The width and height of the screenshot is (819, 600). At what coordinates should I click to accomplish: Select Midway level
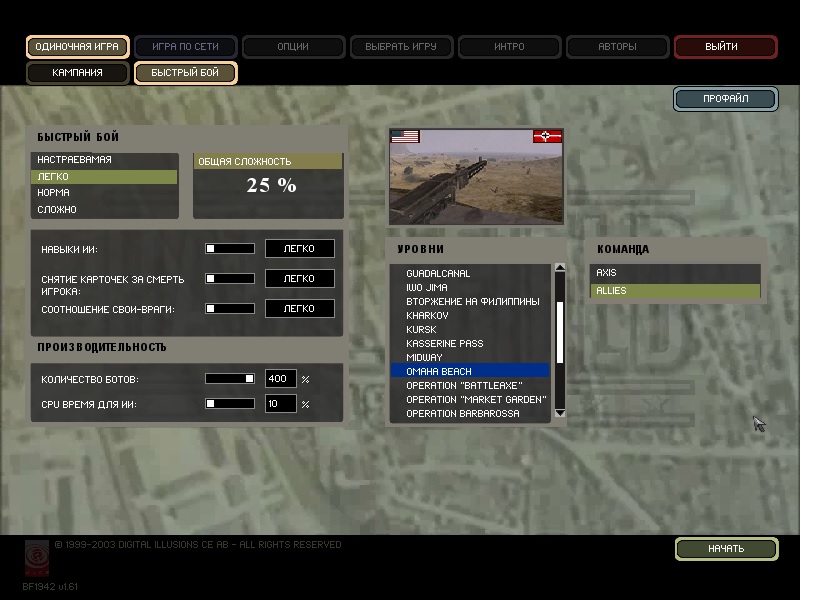tap(470, 358)
